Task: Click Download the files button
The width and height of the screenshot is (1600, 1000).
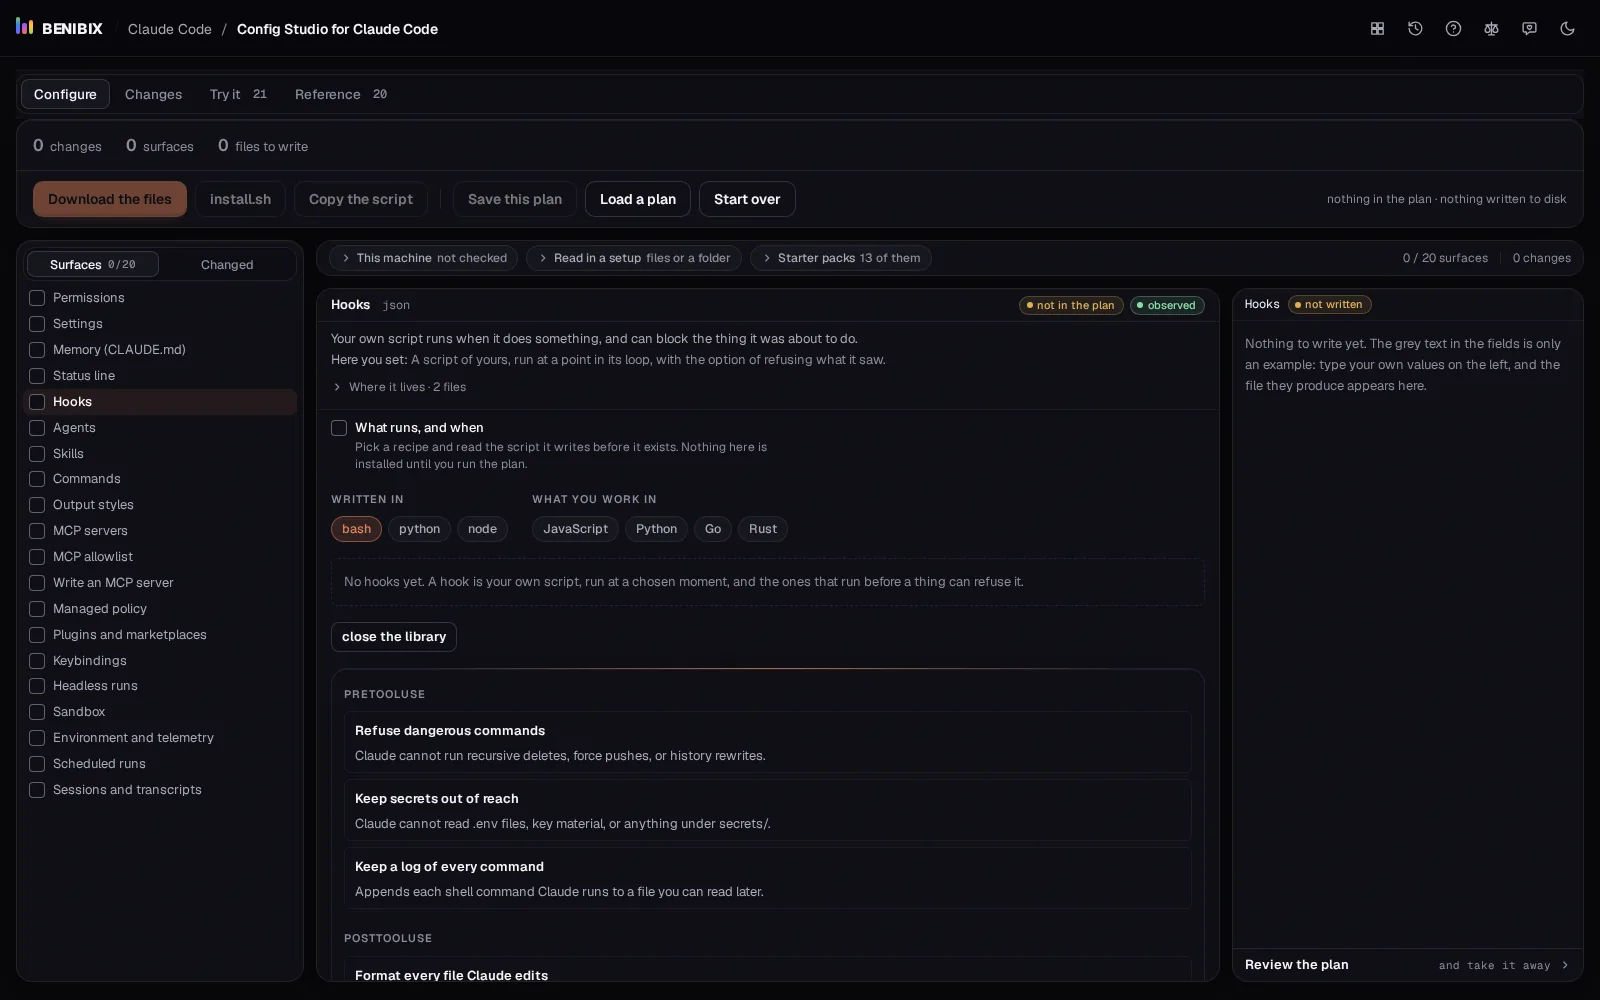Action: (x=110, y=199)
